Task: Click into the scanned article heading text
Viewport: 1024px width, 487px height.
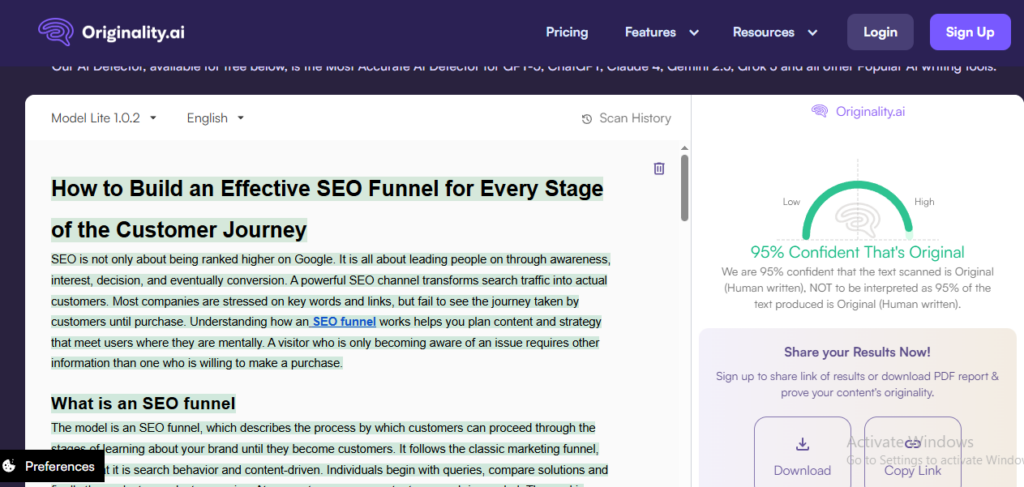Action: coord(326,189)
